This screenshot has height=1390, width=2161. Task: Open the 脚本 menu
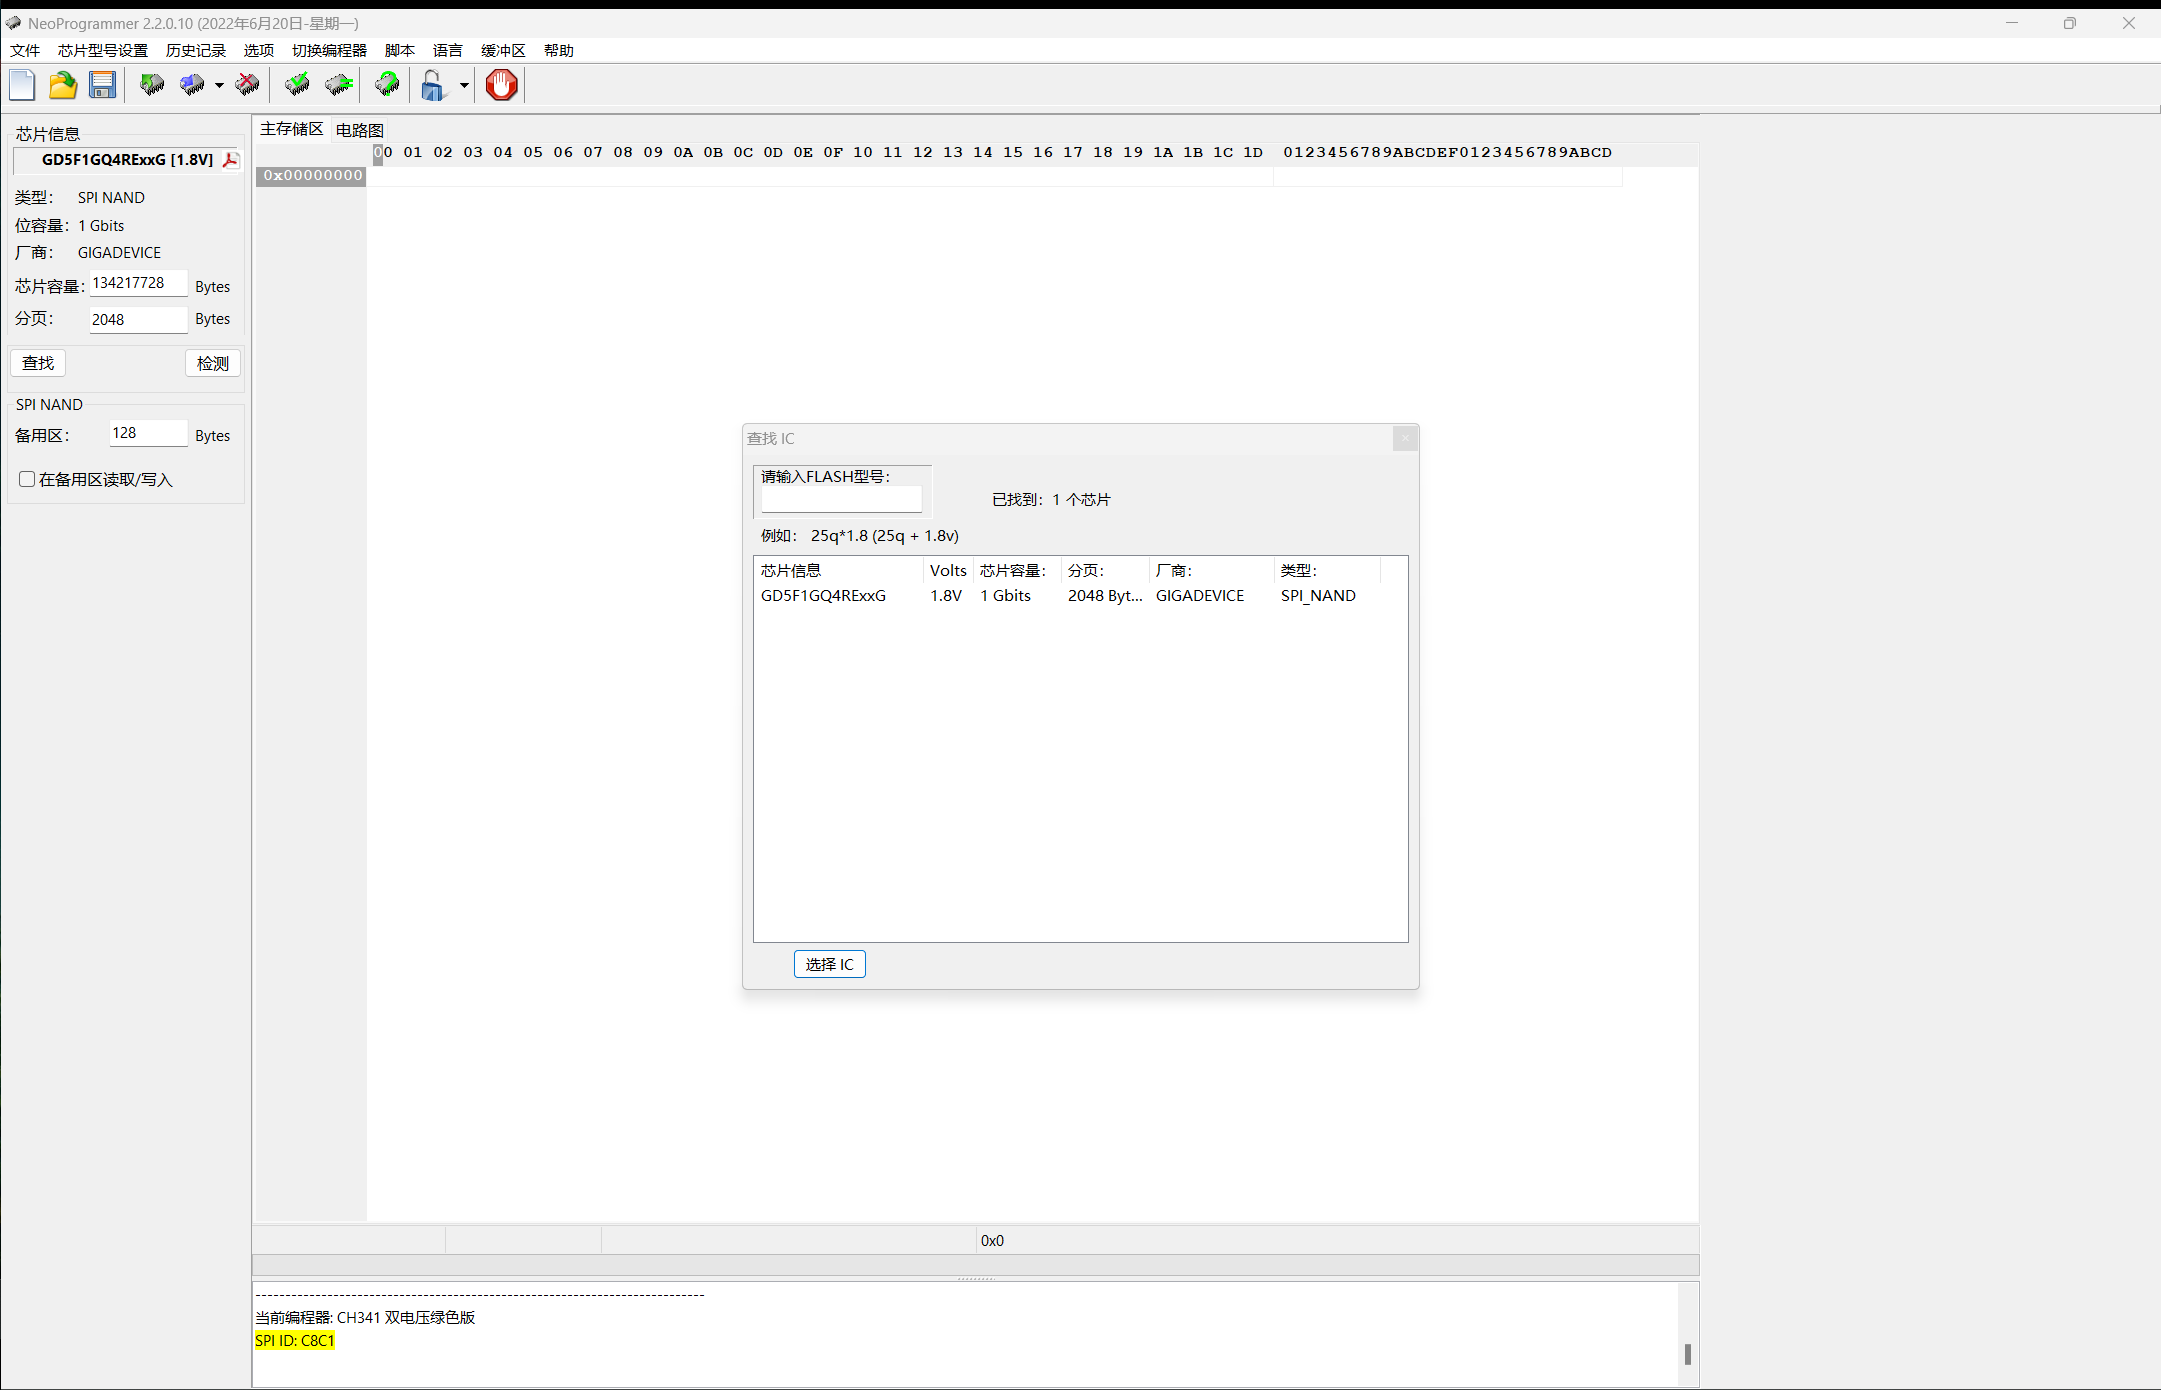tap(399, 51)
